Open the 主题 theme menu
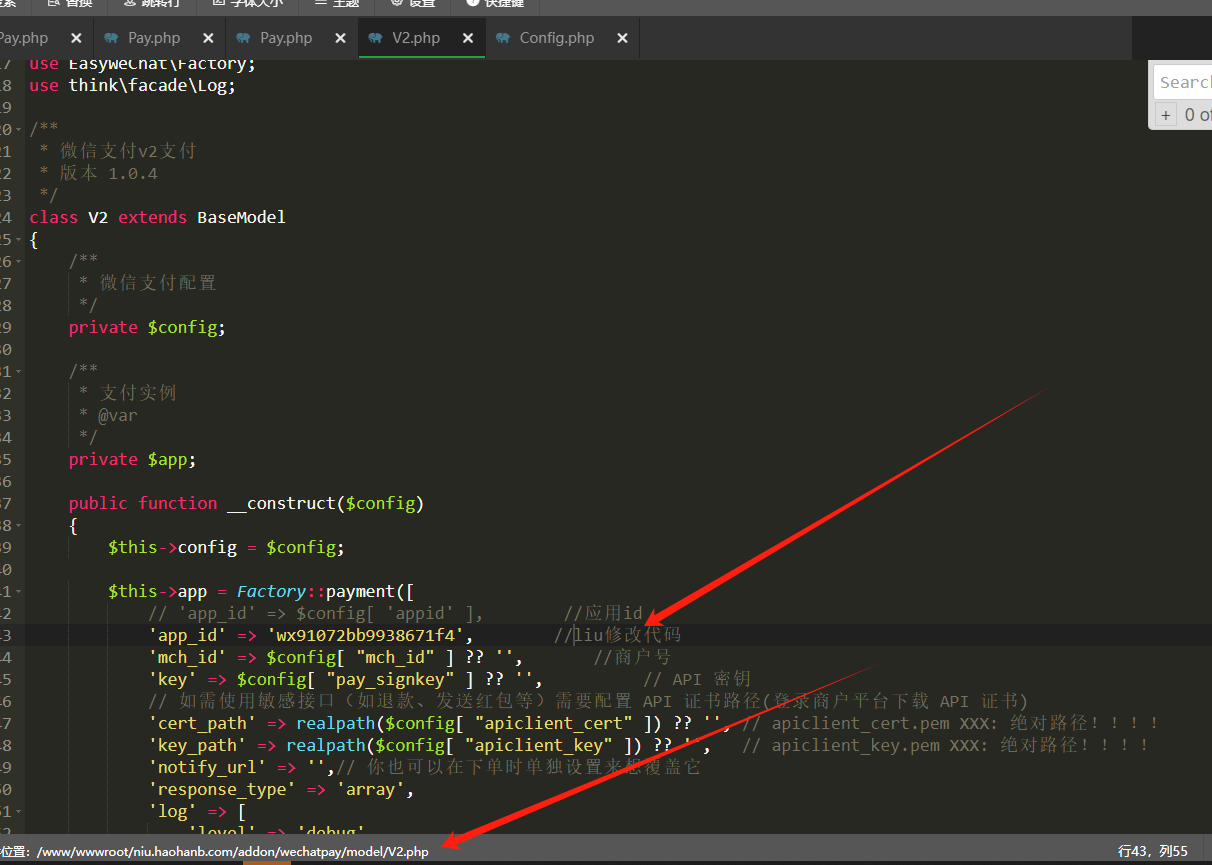 point(337,4)
